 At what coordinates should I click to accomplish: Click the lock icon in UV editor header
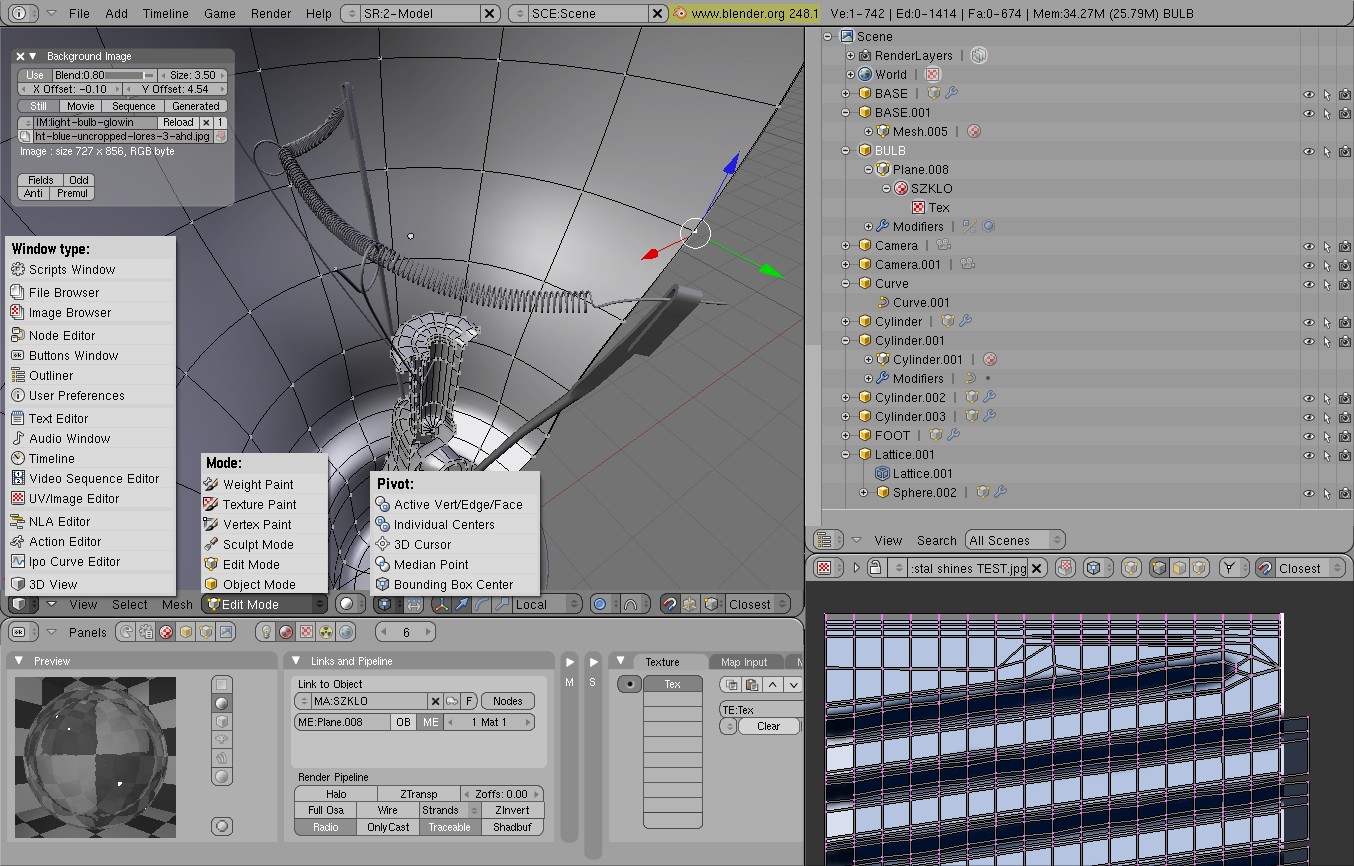pos(875,568)
